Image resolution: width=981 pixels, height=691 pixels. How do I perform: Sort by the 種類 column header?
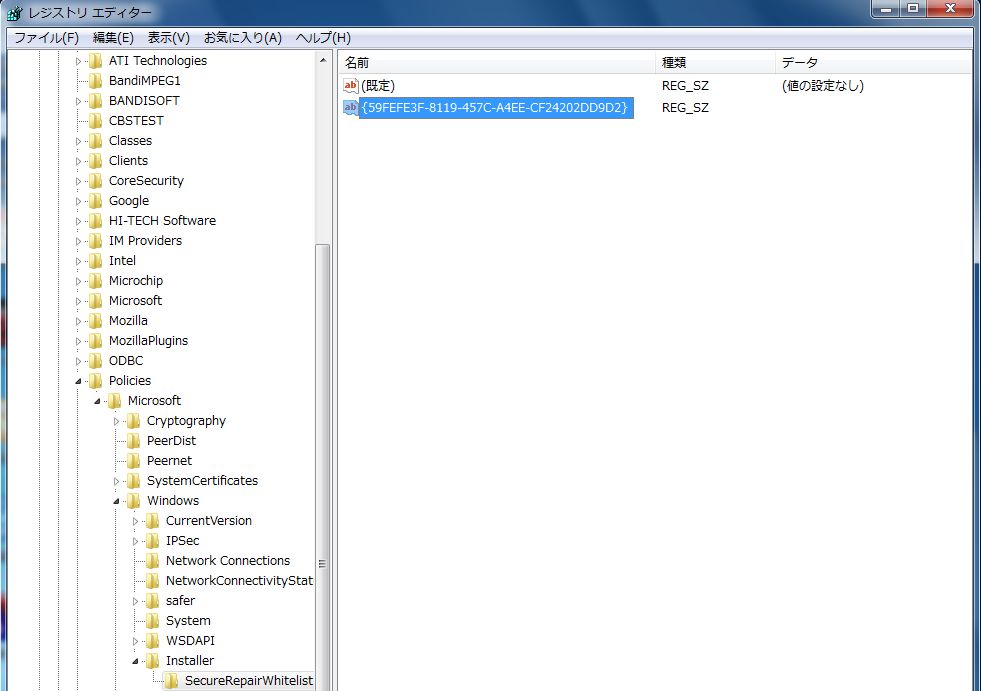[715, 63]
